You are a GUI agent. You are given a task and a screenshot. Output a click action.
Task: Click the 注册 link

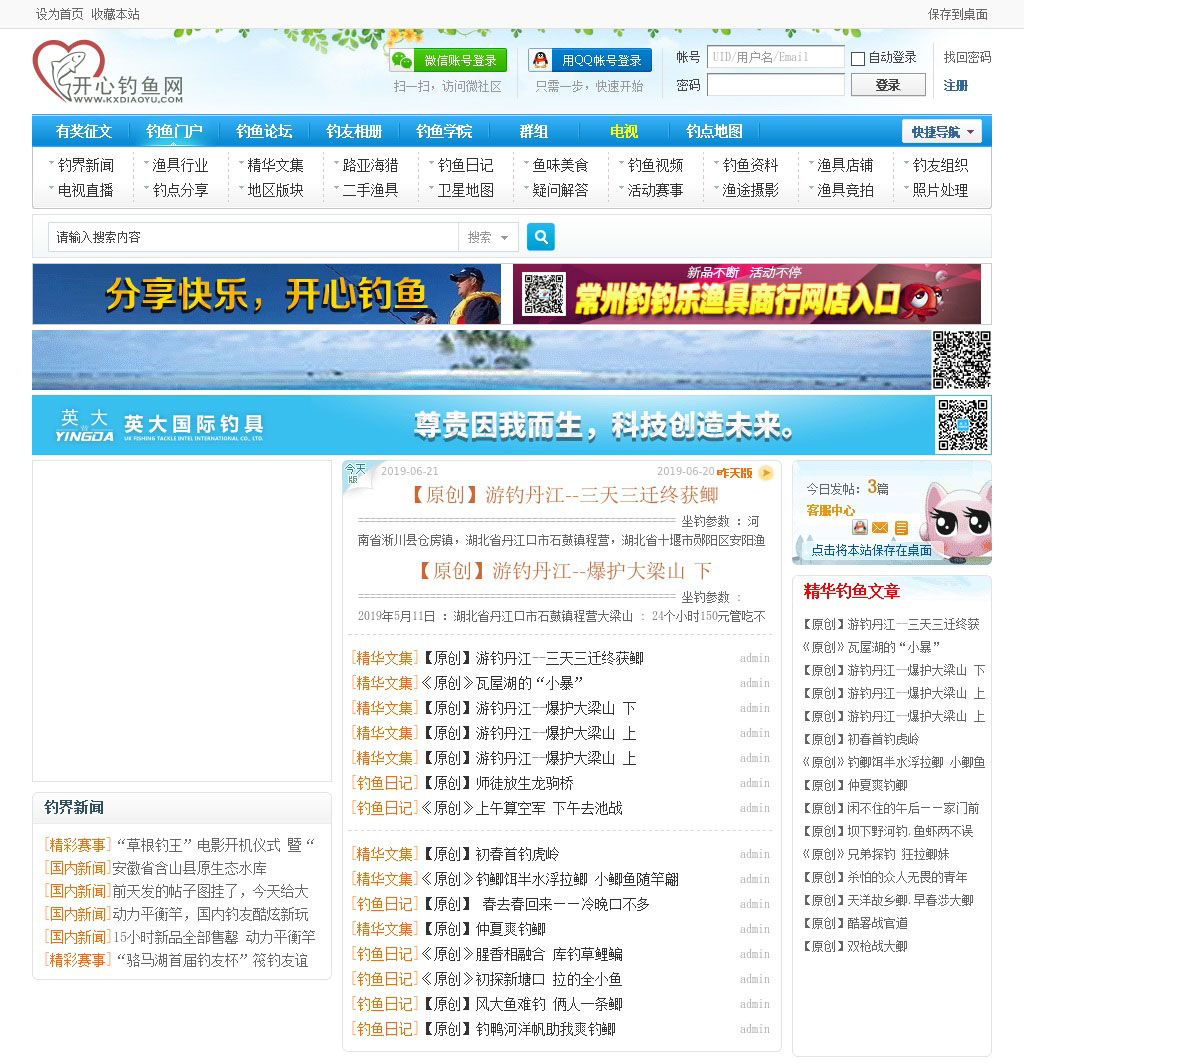click(955, 86)
